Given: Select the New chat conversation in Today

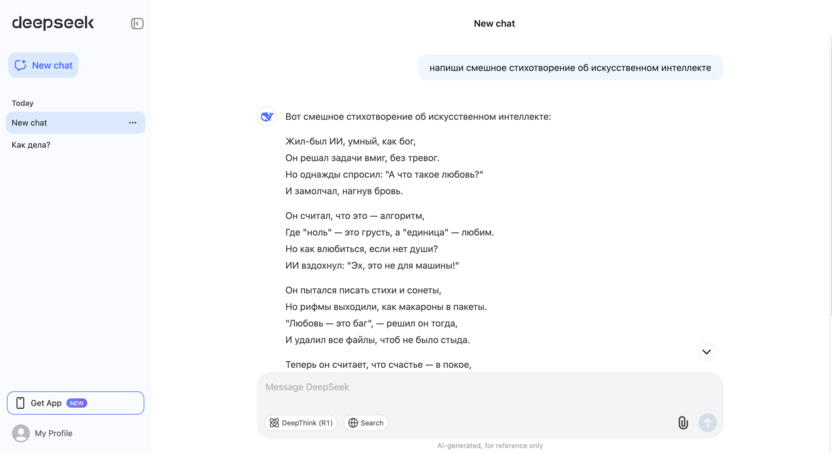Looking at the screenshot, I should pyautogui.click(x=75, y=123).
